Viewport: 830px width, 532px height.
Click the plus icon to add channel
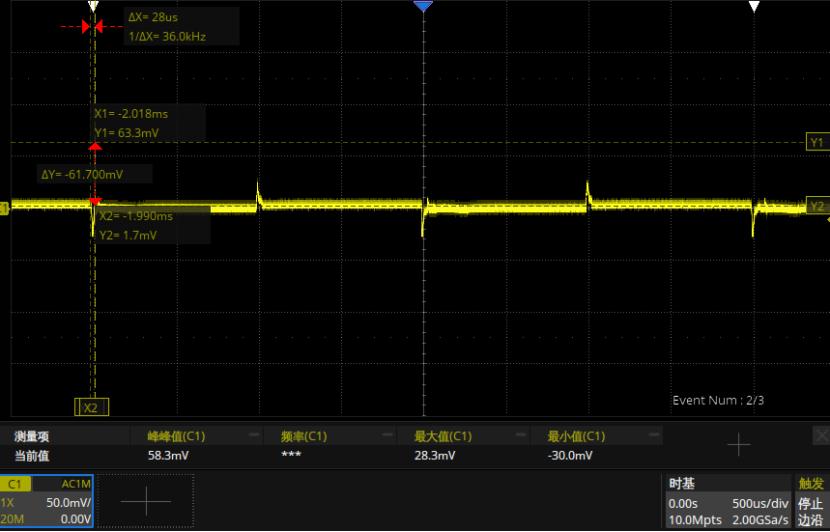(145, 501)
